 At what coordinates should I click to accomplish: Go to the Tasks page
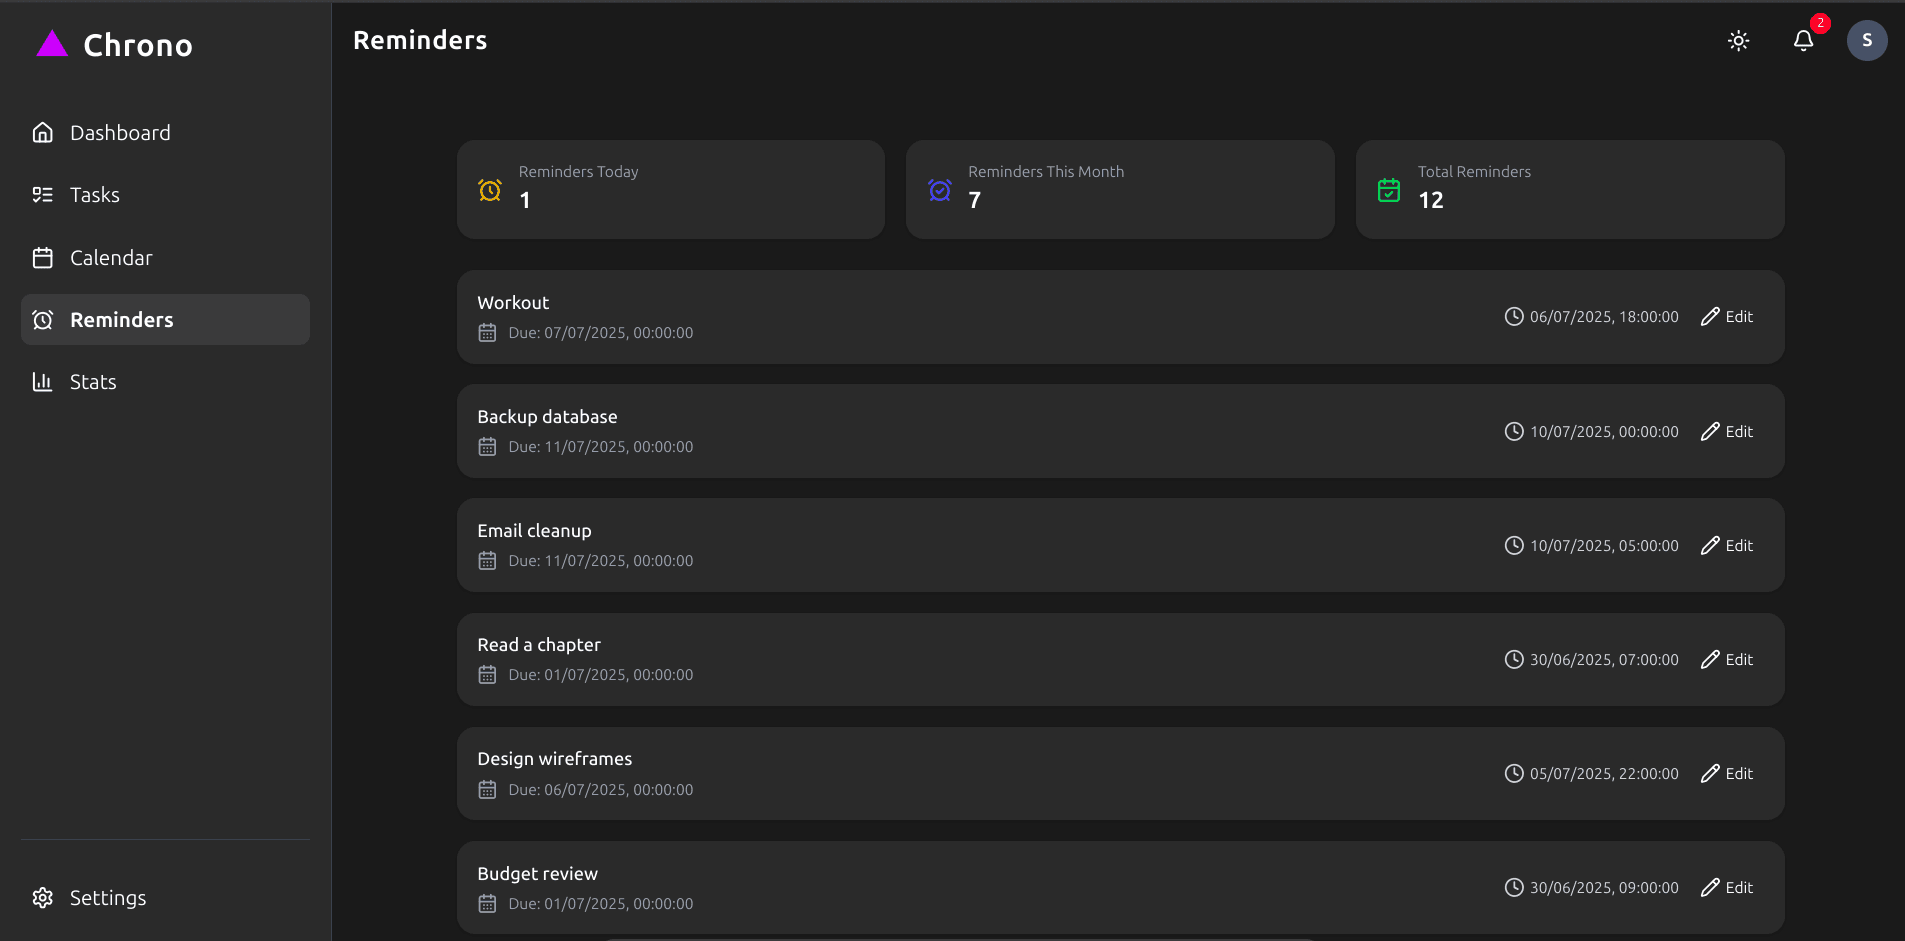coord(95,195)
